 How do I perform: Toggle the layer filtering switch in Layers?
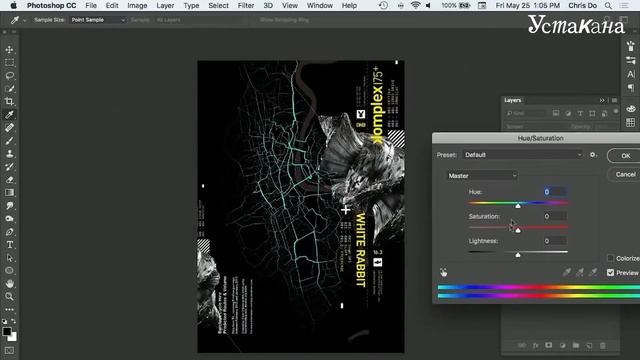point(616,111)
